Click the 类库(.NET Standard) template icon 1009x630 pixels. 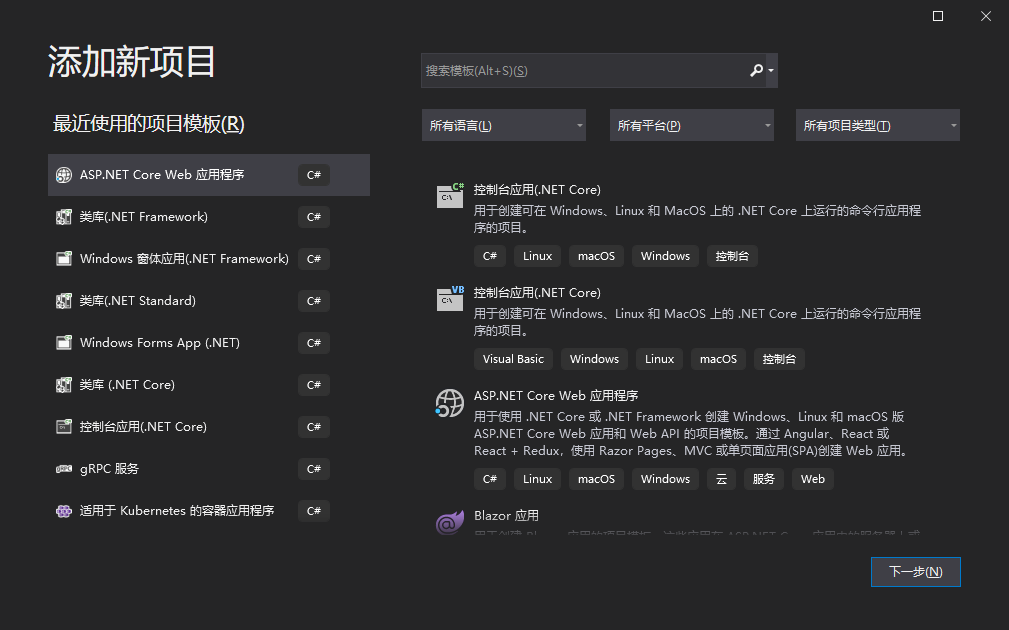63,300
